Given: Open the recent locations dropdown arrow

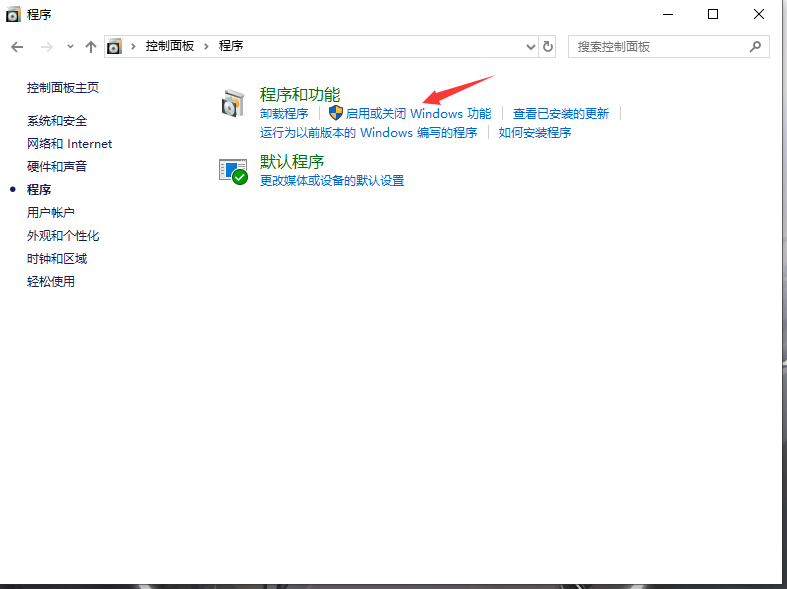Looking at the screenshot, I should coord(70,47).
